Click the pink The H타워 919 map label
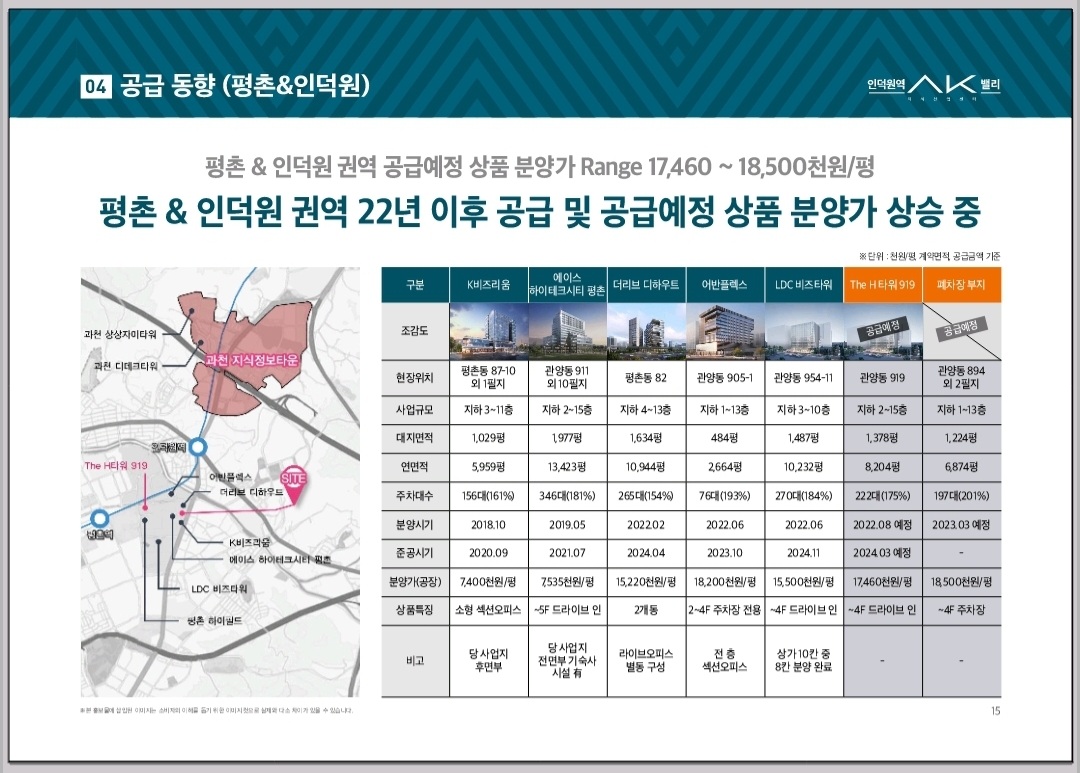This screenshot has height=773, width=1080. click(x=116, y=466)
